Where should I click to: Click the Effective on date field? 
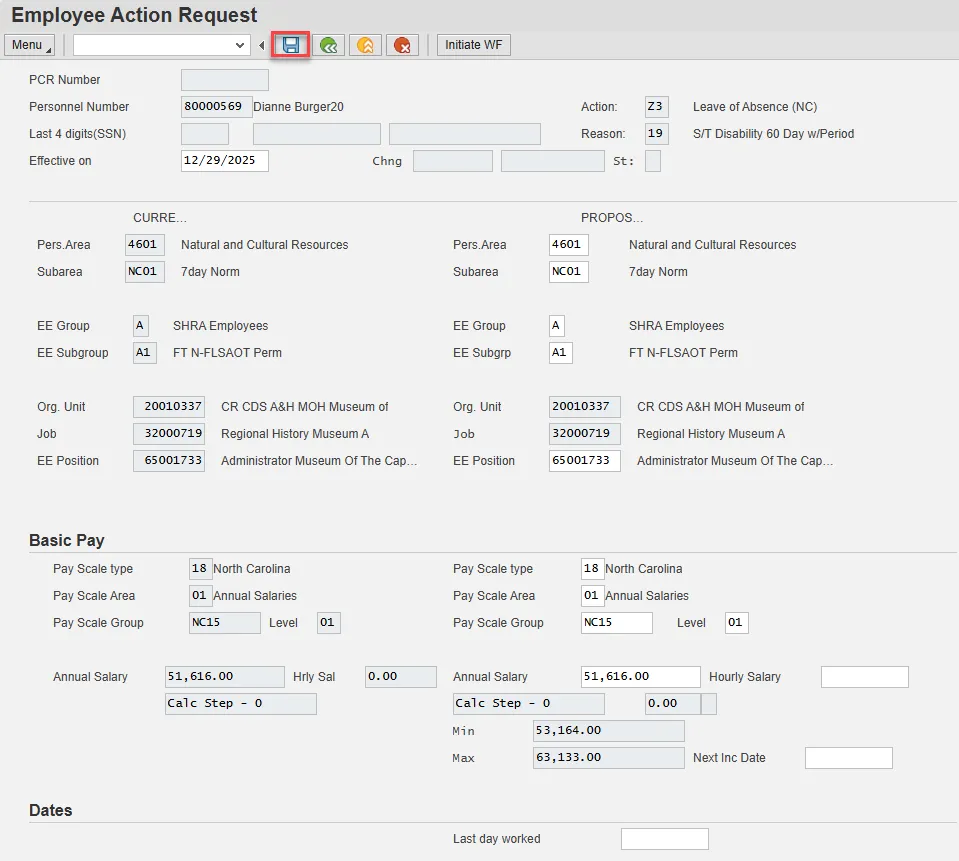click(224, 161)
